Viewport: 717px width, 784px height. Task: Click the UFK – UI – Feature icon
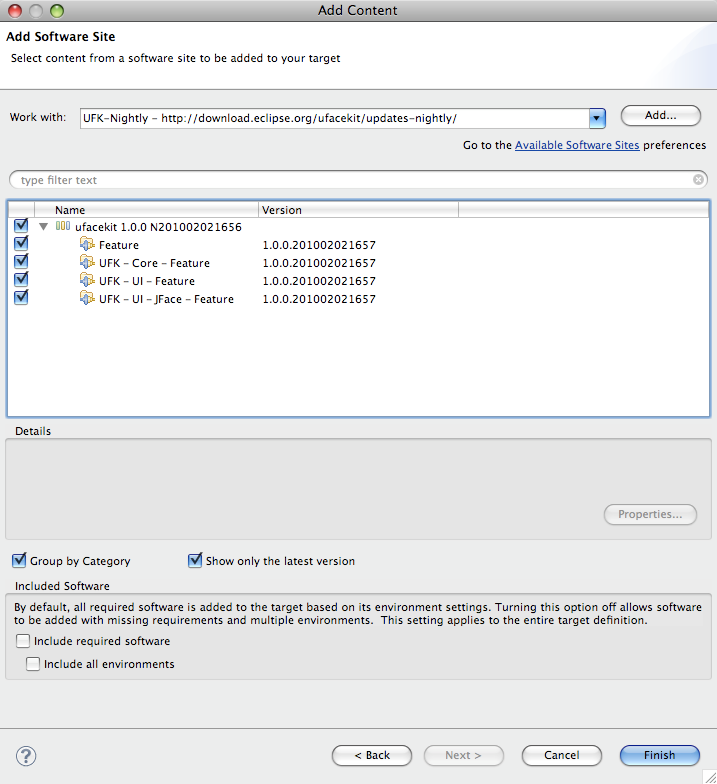pos(87,281)
